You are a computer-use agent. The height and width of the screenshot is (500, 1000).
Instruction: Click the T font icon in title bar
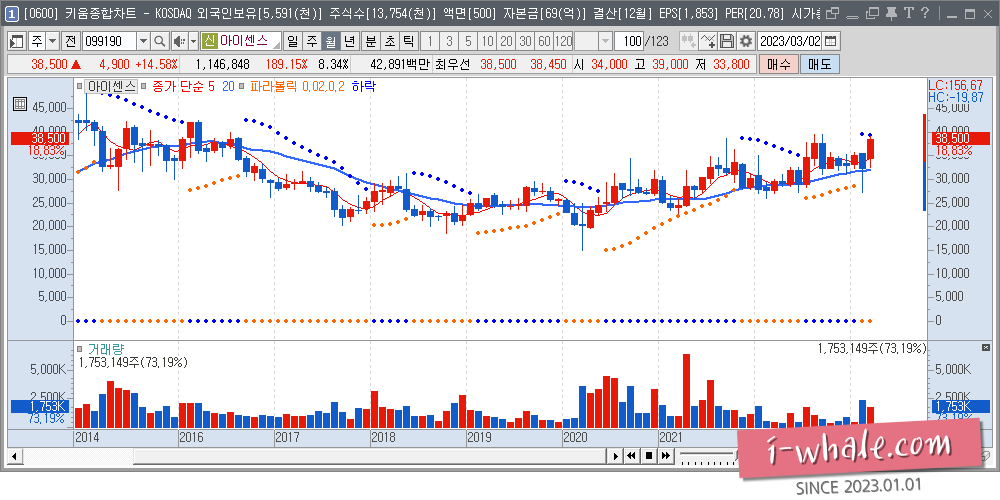point(908,13)
